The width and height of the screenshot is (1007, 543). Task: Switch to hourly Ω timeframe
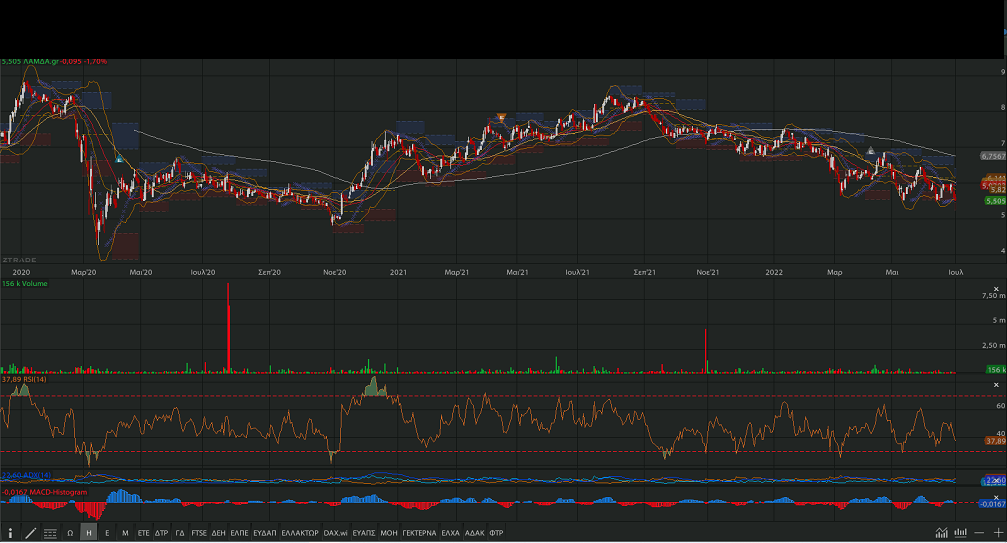(70, 533)
